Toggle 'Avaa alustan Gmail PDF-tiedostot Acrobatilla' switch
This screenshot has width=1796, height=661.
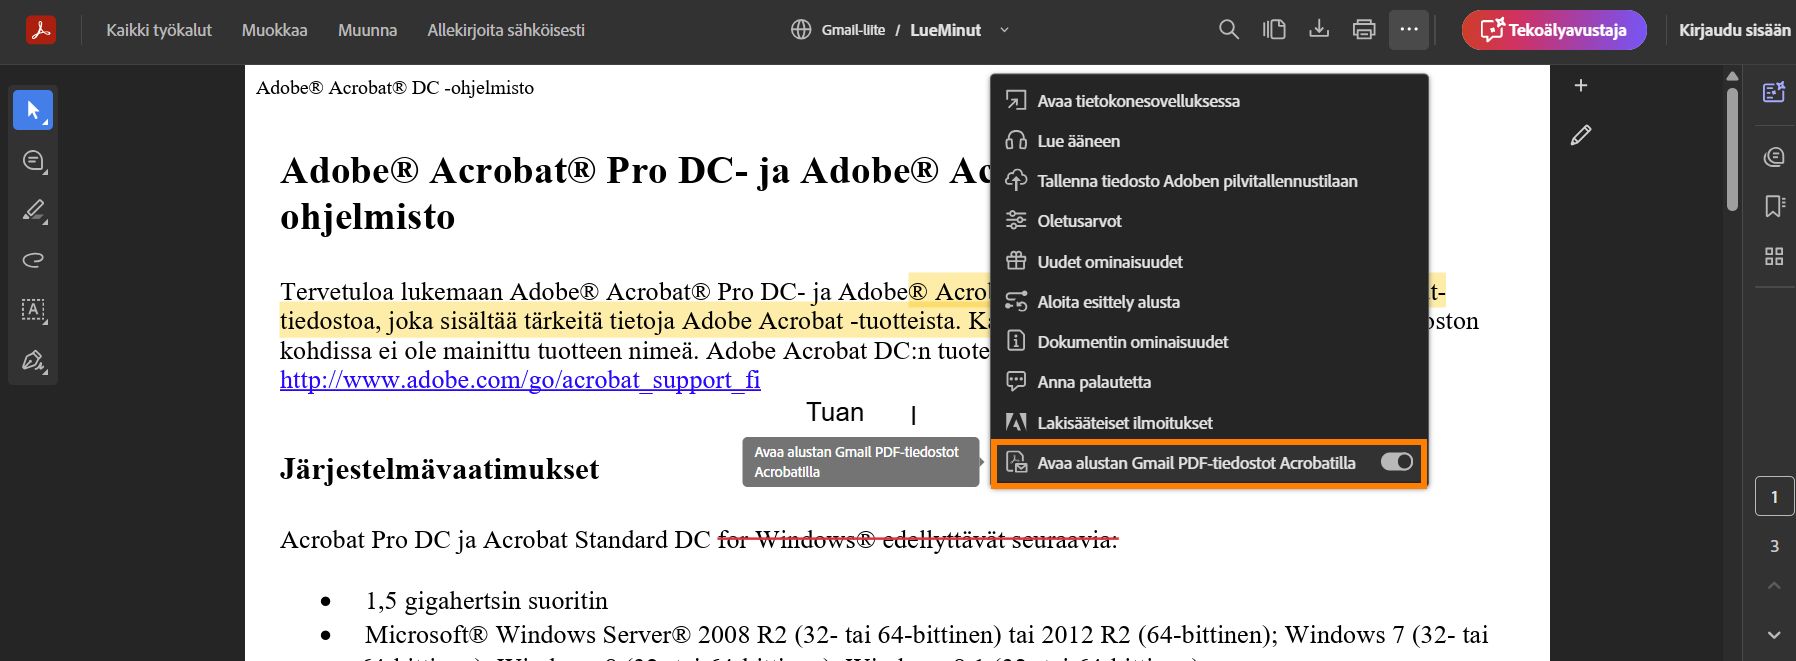pos(1397,462)
